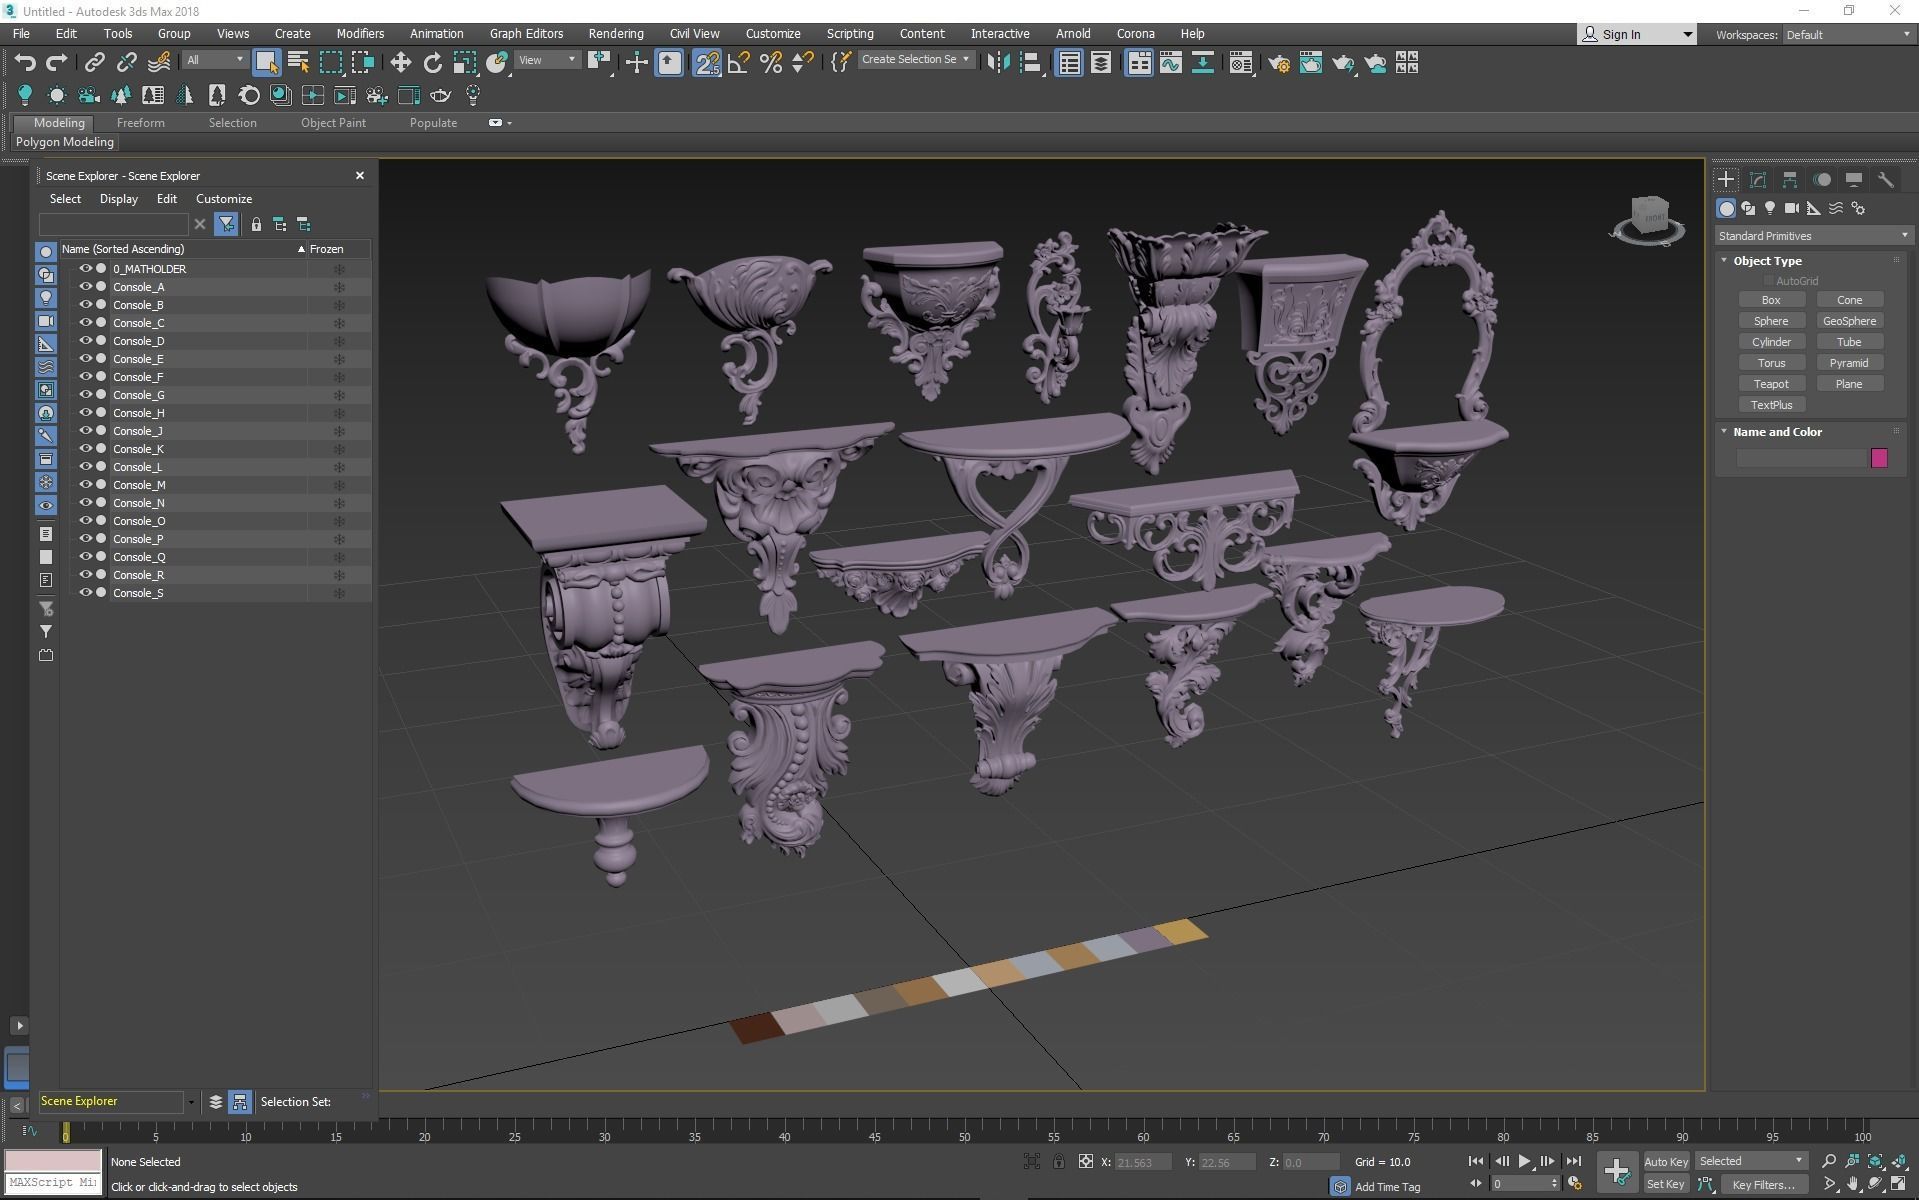Image resolution: width=1919 pixels, height=1200 pixels.
Task: Open Select by Name dialog
Action: pos(298,63)
